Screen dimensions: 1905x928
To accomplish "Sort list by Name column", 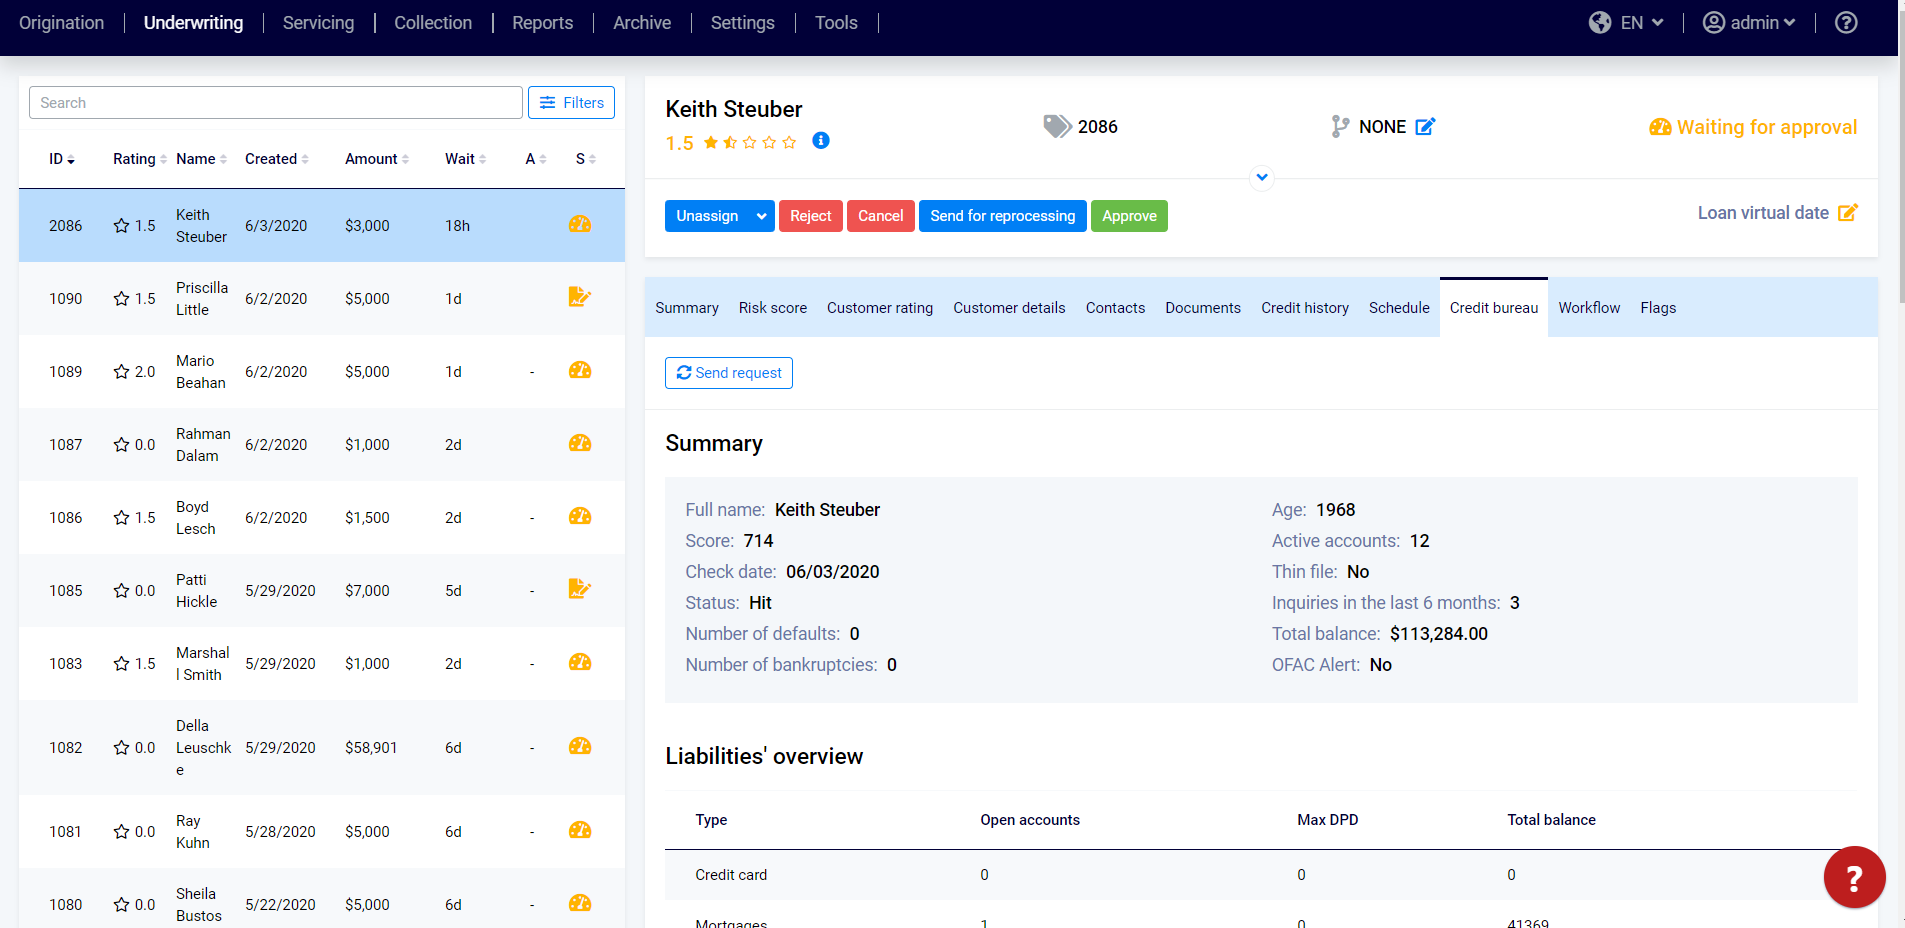I will (202, 159).
